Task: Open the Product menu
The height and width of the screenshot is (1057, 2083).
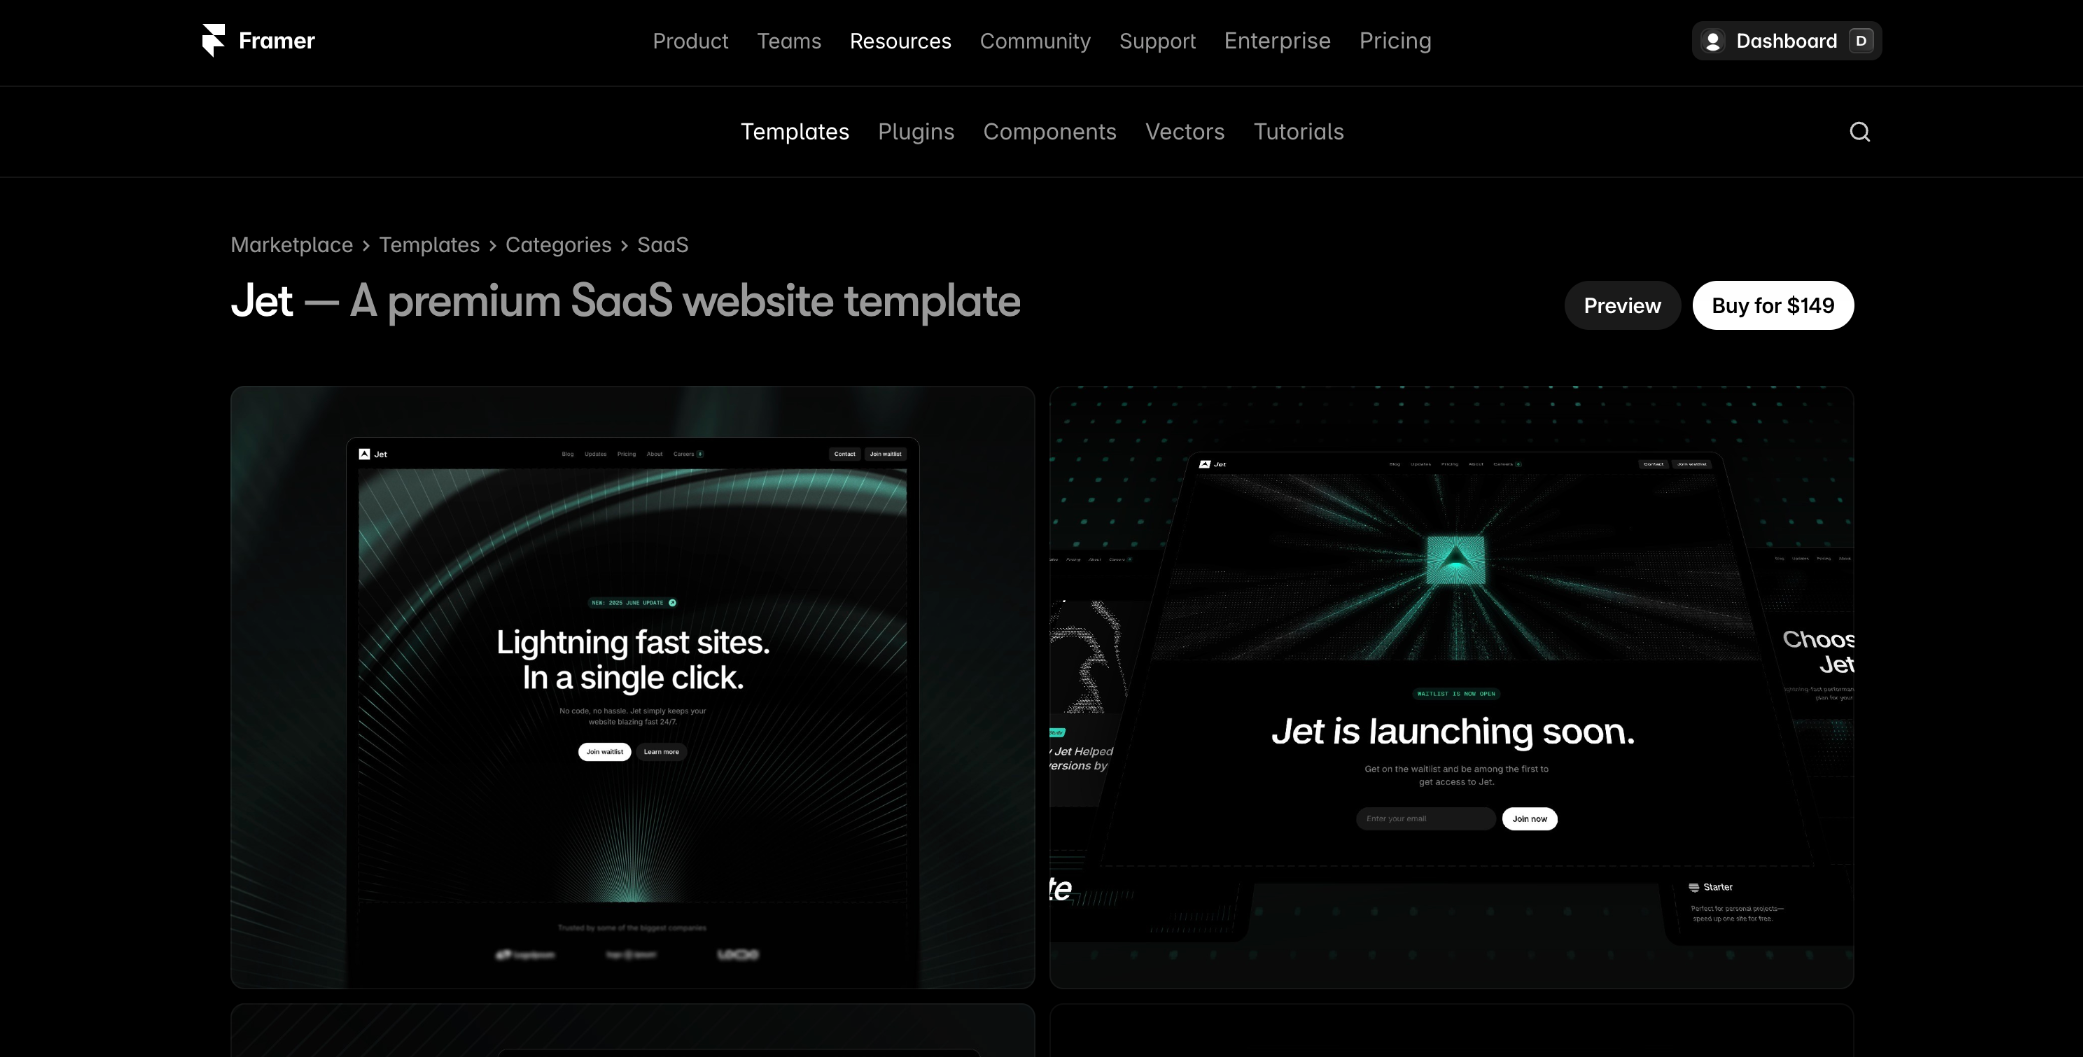Action: tap(690, 41)
